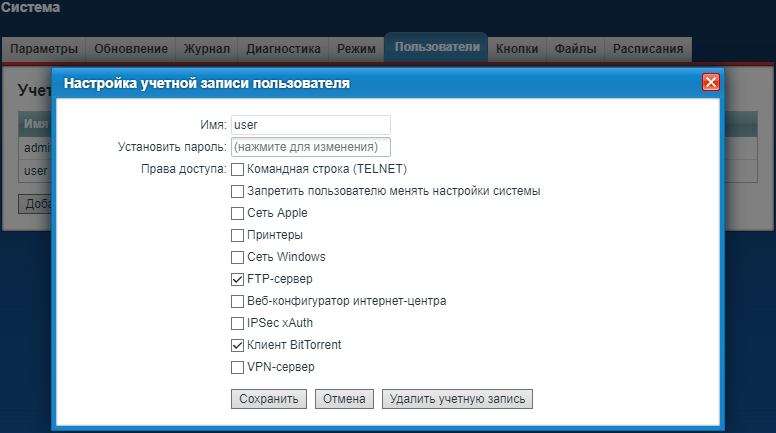
Task: Tick the Сеть Windows checkbox
Action: (238, 257)
